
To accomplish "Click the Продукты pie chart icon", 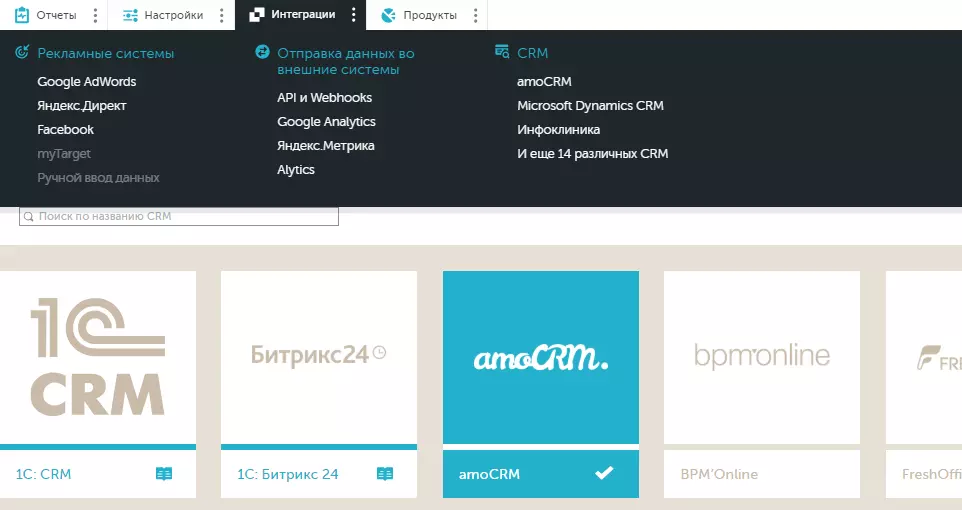I will point(388,15).
